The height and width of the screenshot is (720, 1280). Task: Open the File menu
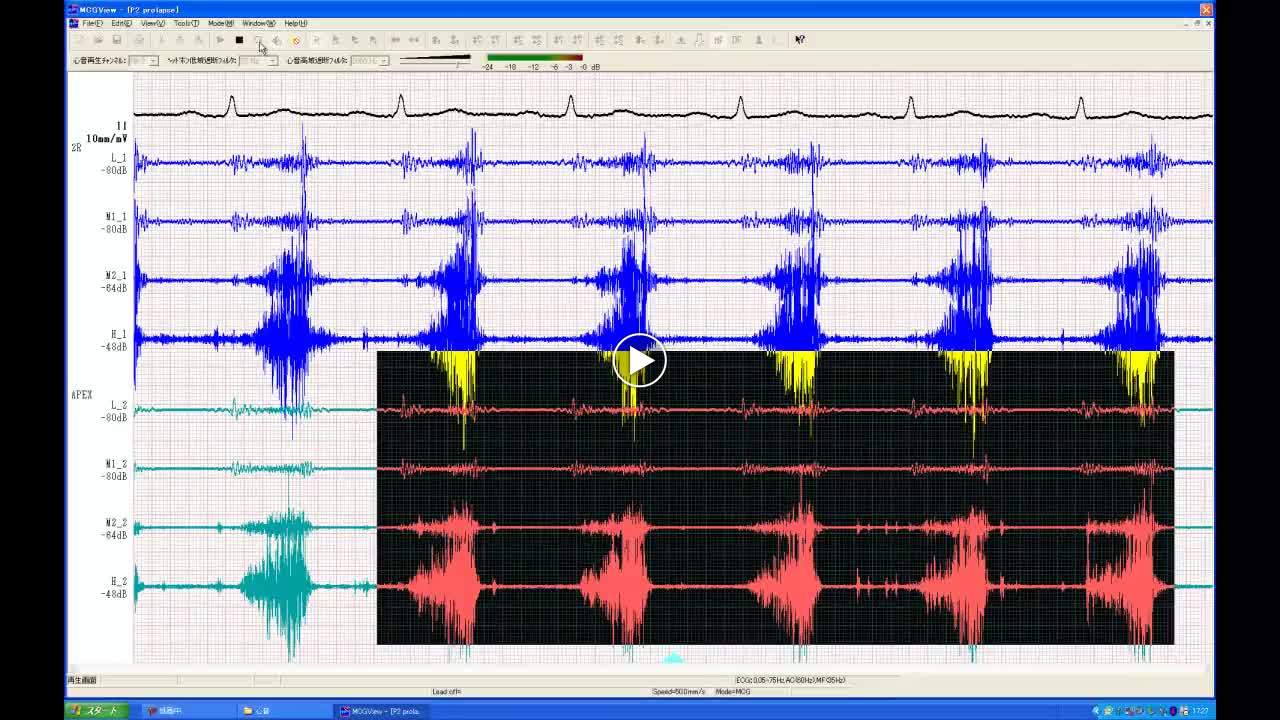[92, 23]
